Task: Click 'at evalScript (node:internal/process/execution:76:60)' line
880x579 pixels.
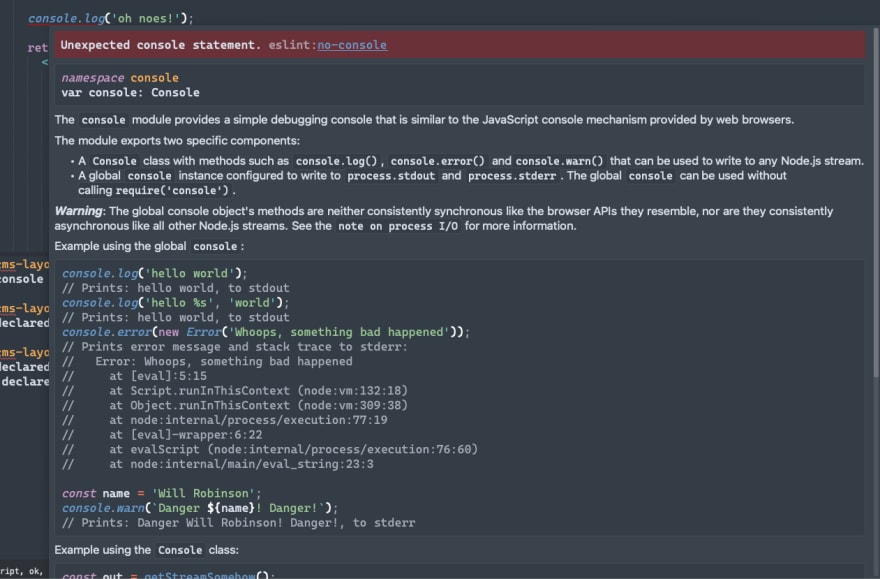Action: coord(270,449)
